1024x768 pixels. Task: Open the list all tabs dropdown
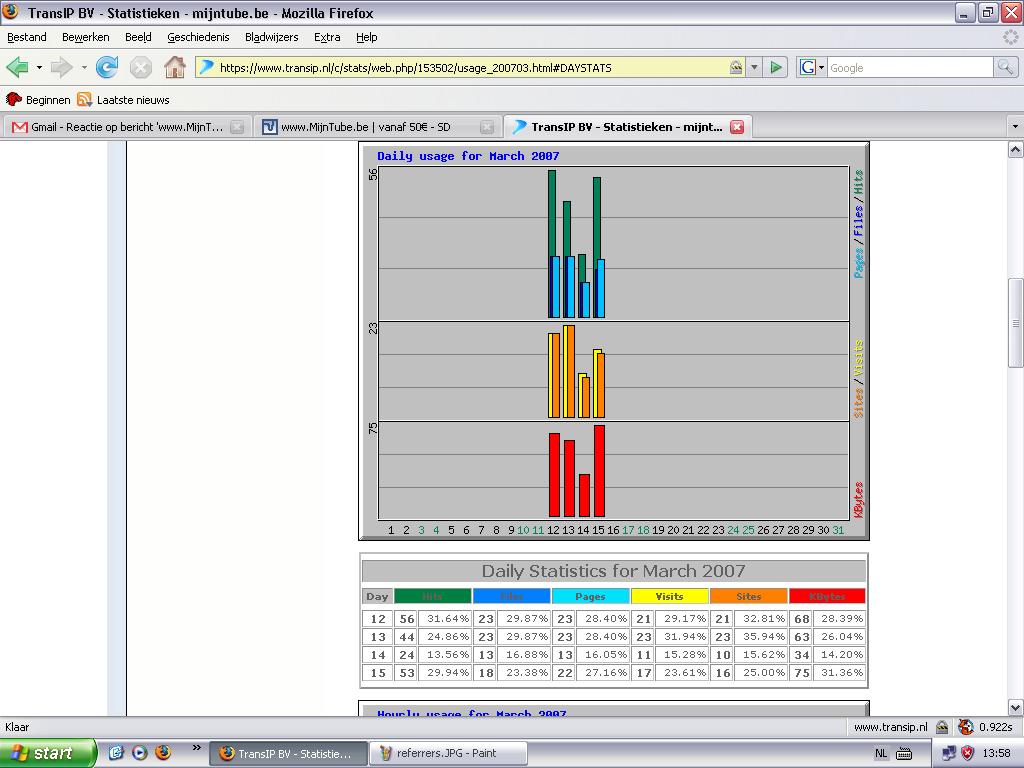click(x=1015, y=127)
